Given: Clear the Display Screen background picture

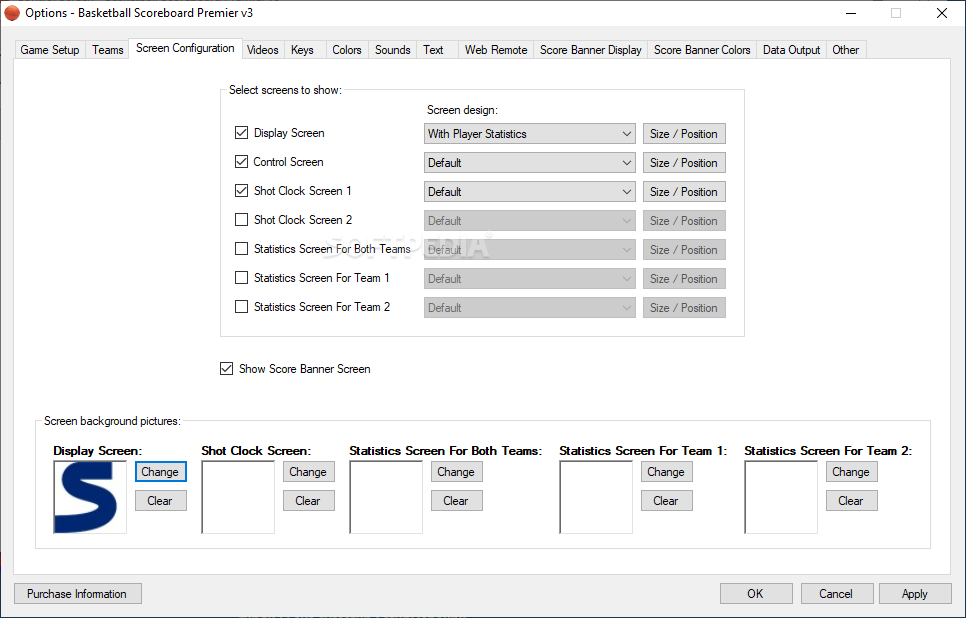Looking at the screenshot, I should [160, 500].
